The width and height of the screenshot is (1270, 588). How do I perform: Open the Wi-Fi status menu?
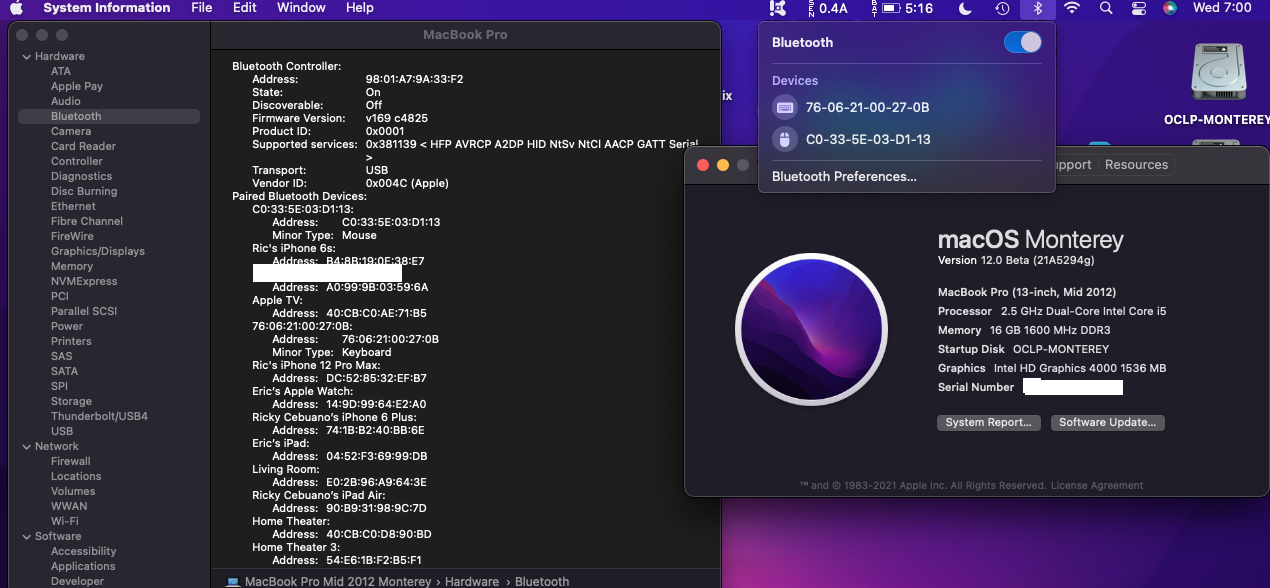point(1072,8)
